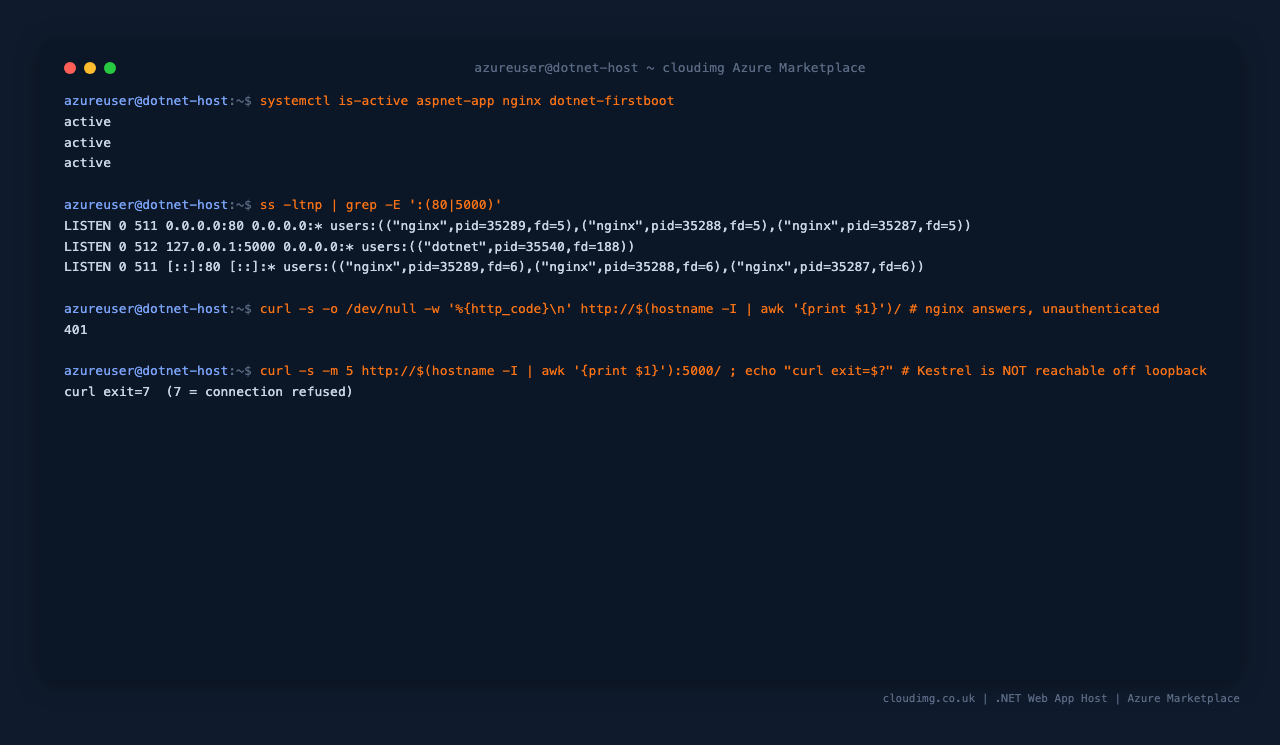Click the '401' response code output
Image resolution: width=1280 pixels, height=745 pixels.
(x=76, y=330)
